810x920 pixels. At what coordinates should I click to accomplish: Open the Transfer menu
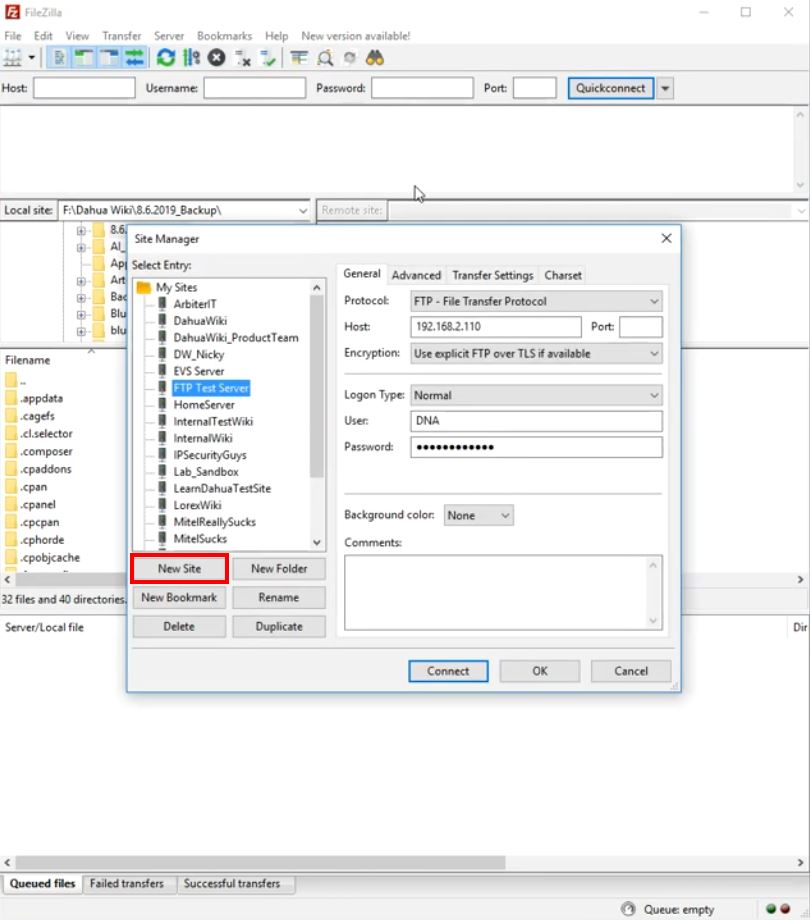tap(121, 36)
